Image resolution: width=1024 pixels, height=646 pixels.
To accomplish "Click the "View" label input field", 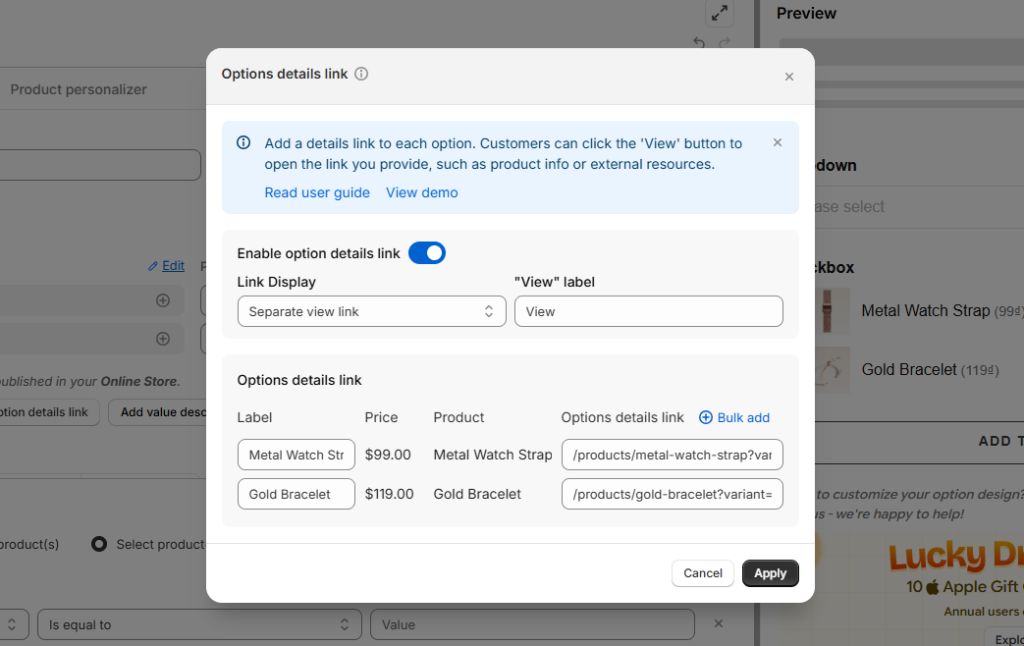I will coord(648,312).
